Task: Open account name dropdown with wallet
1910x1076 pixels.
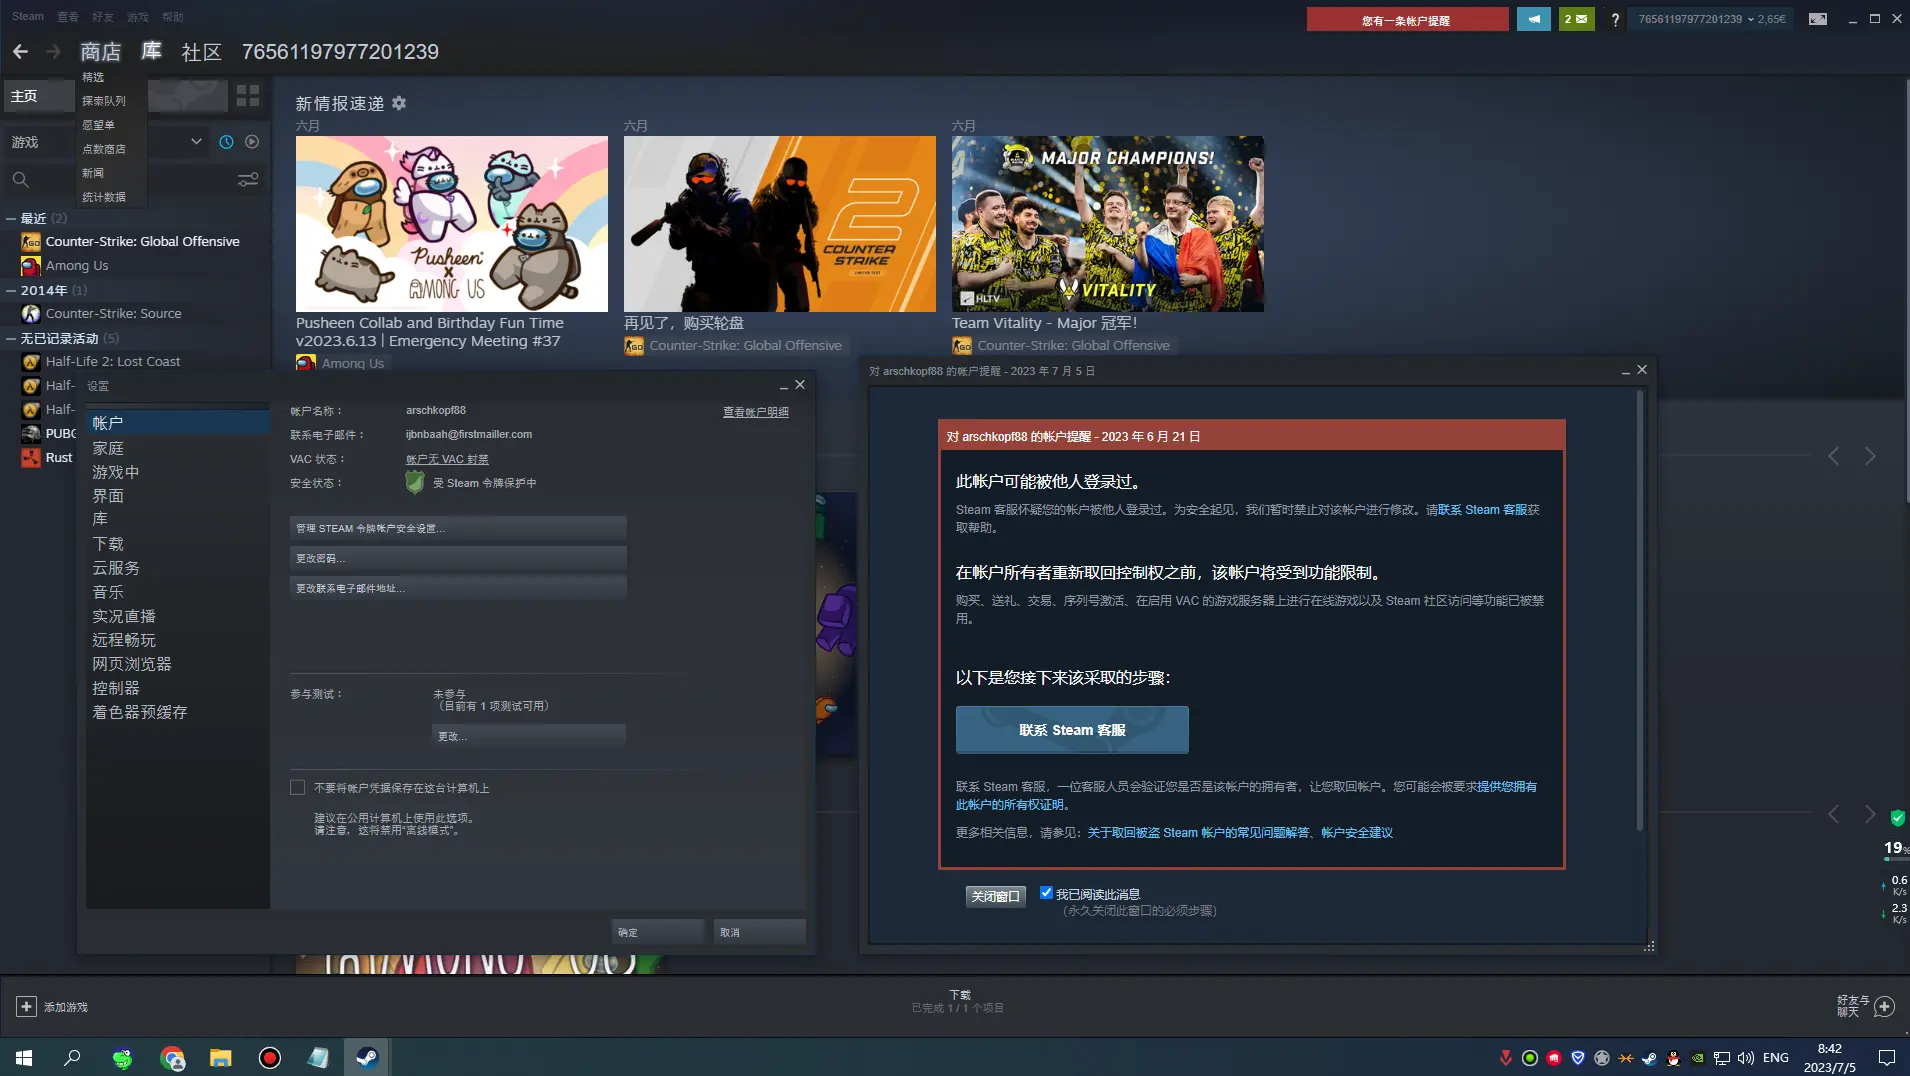Action: click(1711, 19)
